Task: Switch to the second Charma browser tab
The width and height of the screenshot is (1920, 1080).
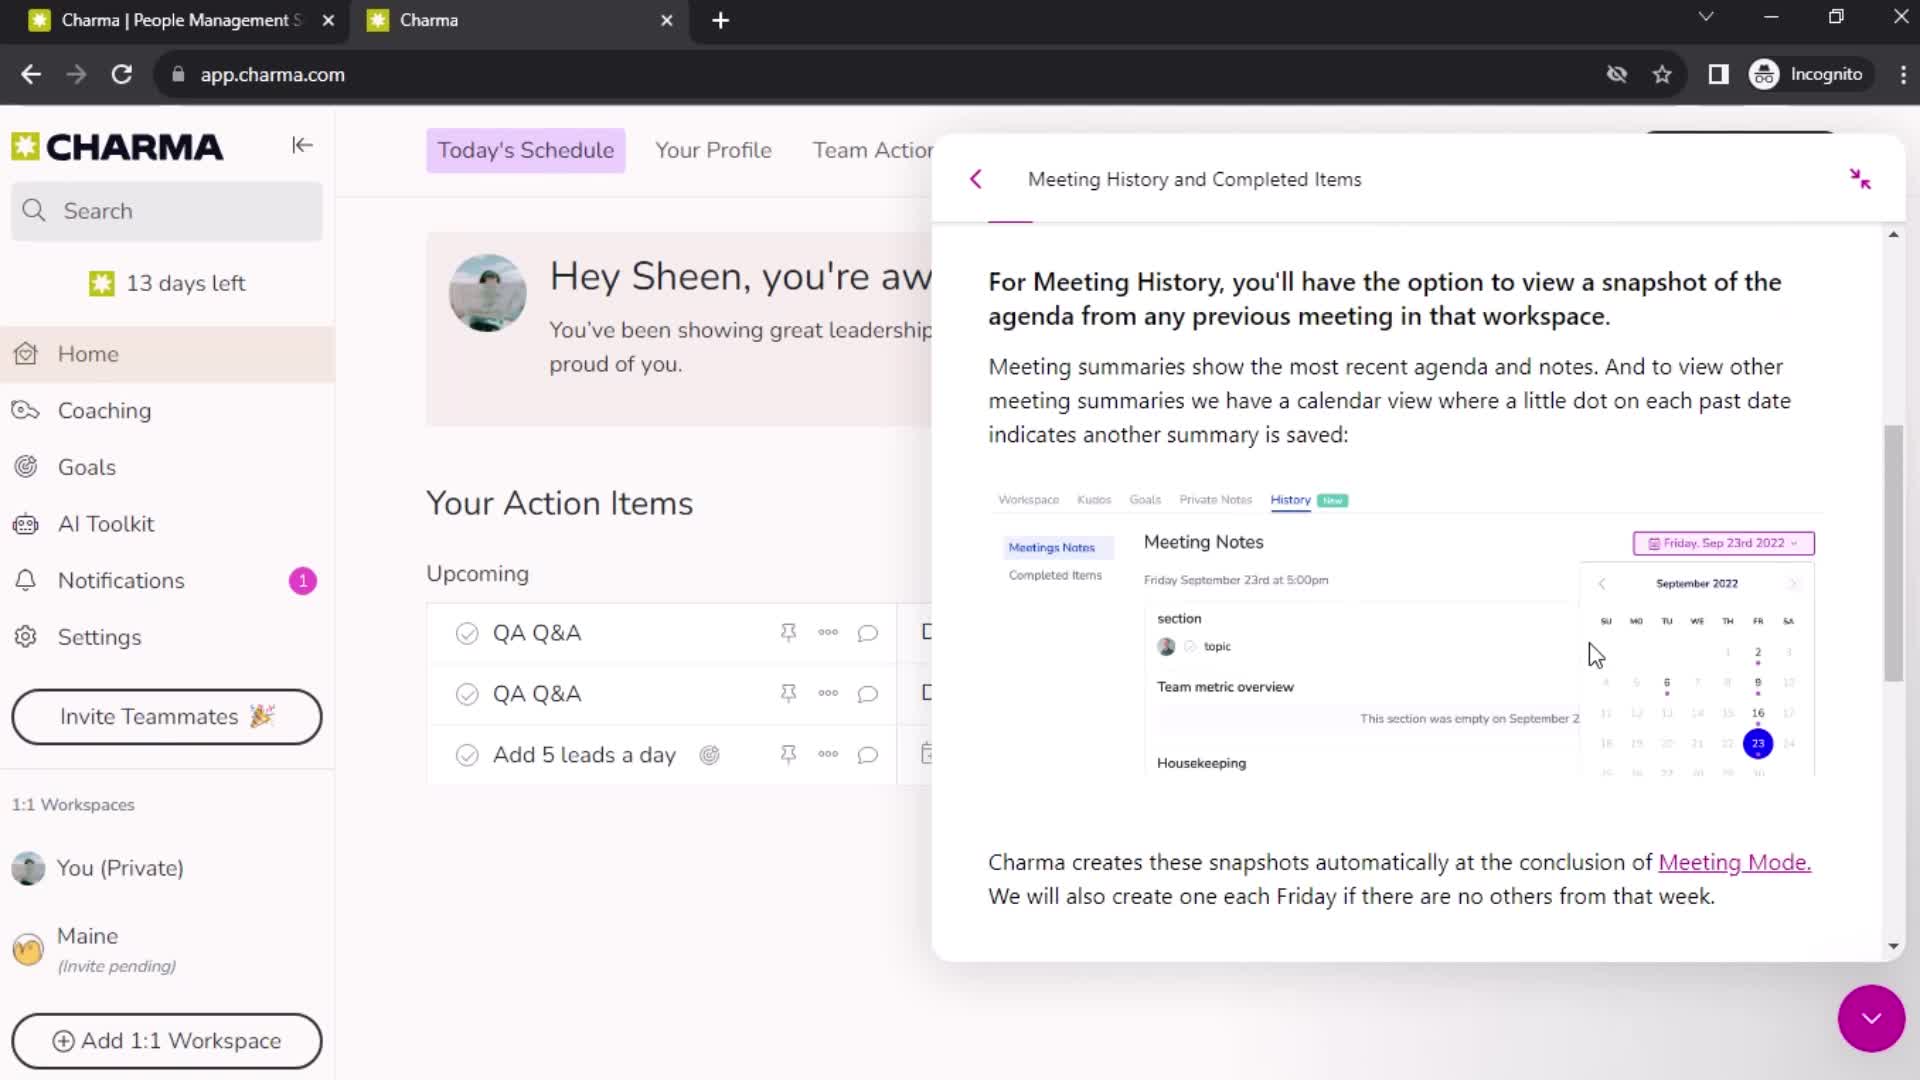Action: [x=520, y=20]
